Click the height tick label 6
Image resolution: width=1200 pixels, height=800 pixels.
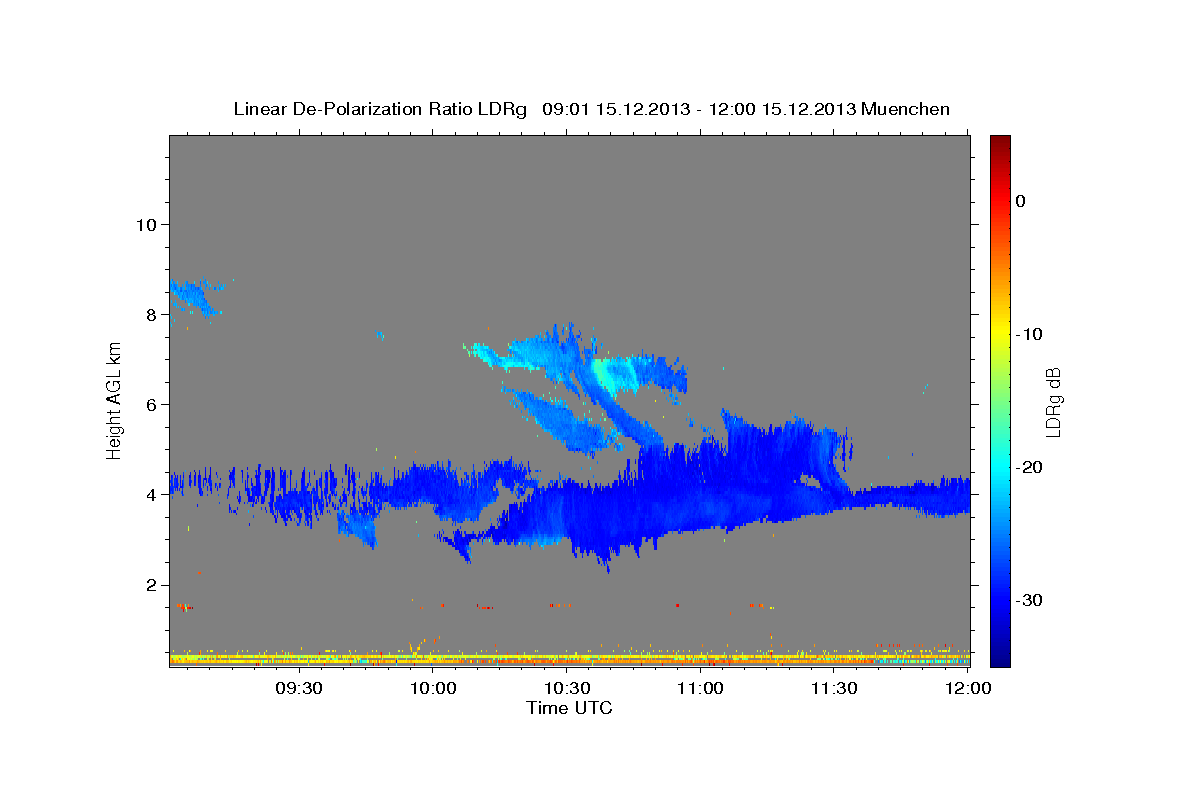coord(151,404)
